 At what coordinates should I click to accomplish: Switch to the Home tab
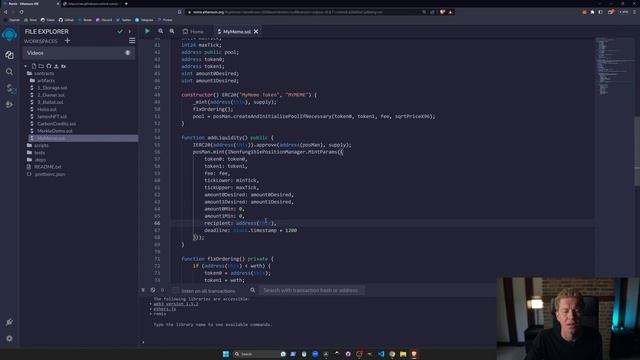193,31
